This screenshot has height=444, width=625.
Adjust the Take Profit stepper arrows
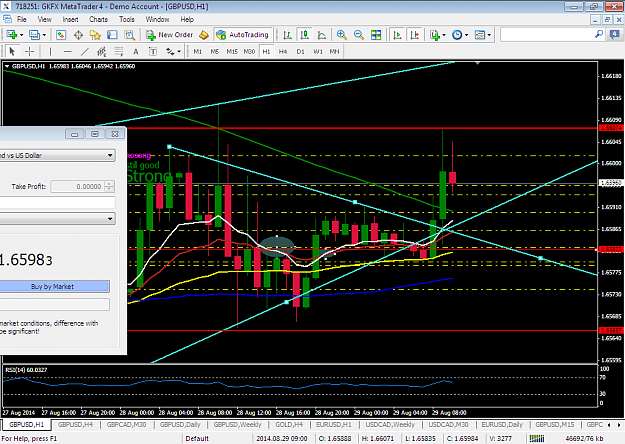pyautogui.click(x=109, y=187)
